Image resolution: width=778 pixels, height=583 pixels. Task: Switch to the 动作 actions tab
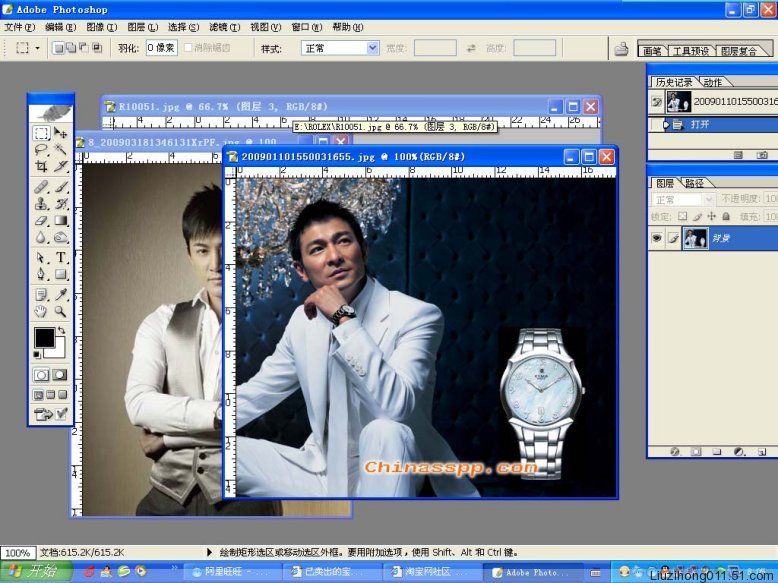[x=713, y=82]
